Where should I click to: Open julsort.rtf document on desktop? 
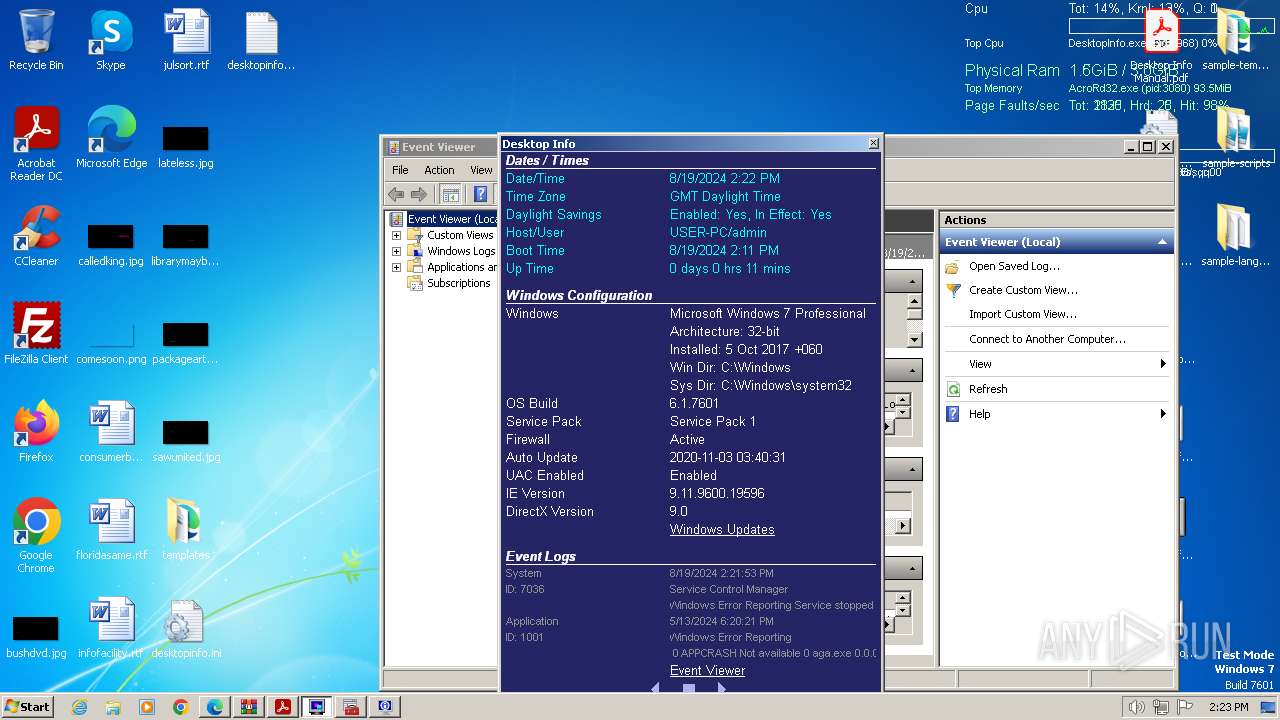186,40
